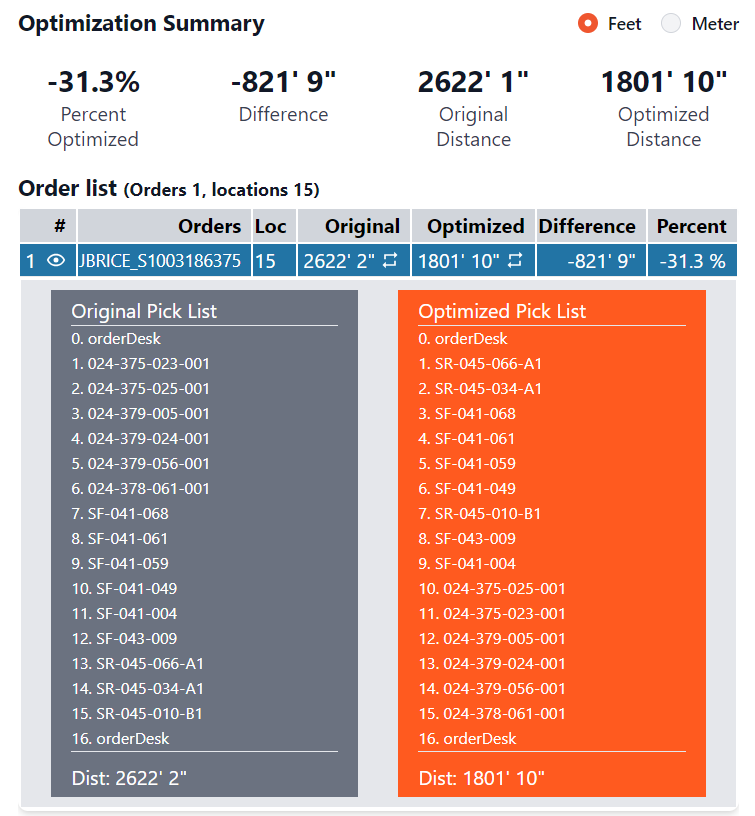Click the swap icon beside 1801' 10" in the order row
The height and width of the screenshot is (816, 755).
(515, 261)
